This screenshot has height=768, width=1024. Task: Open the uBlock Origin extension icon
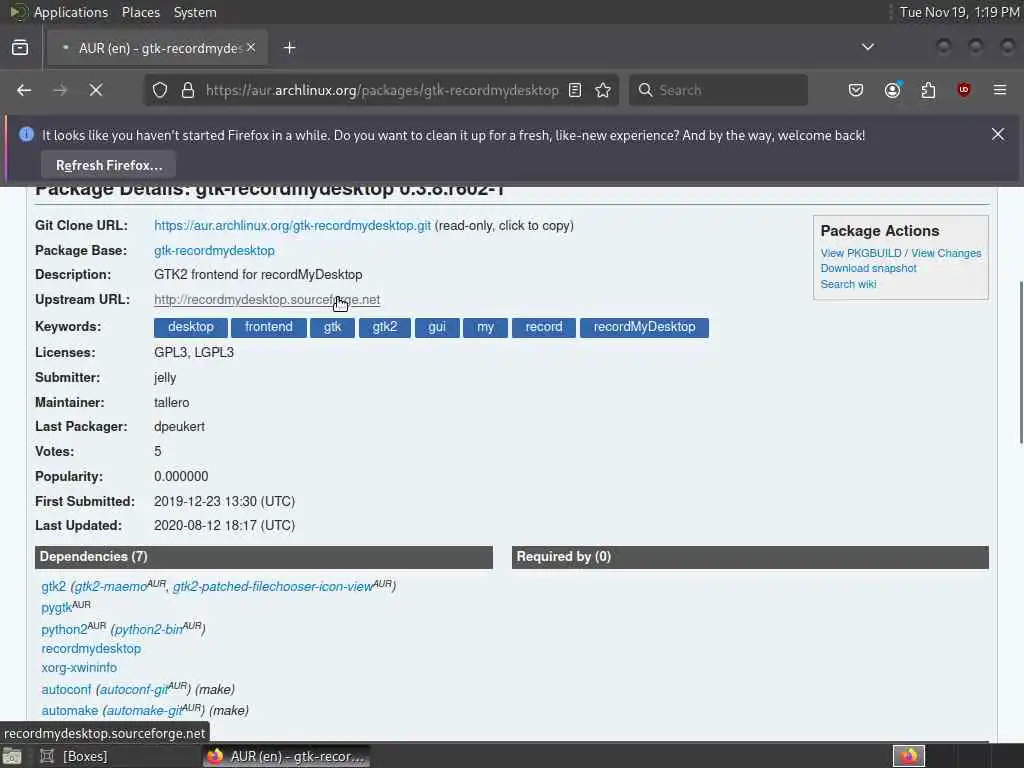[963, 90]
